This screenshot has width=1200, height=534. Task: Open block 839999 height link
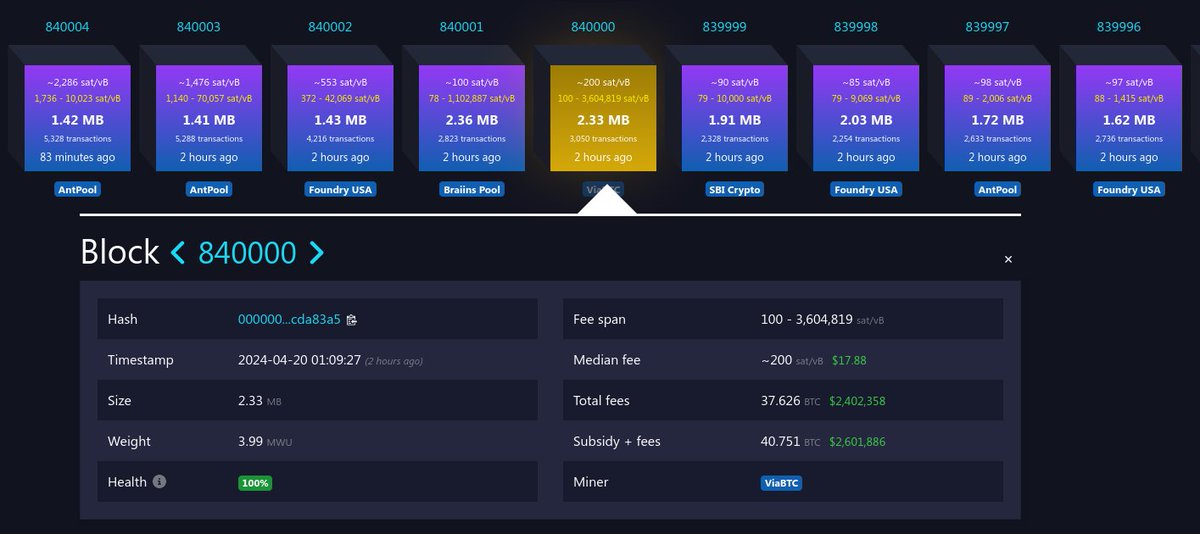point(724,27)
